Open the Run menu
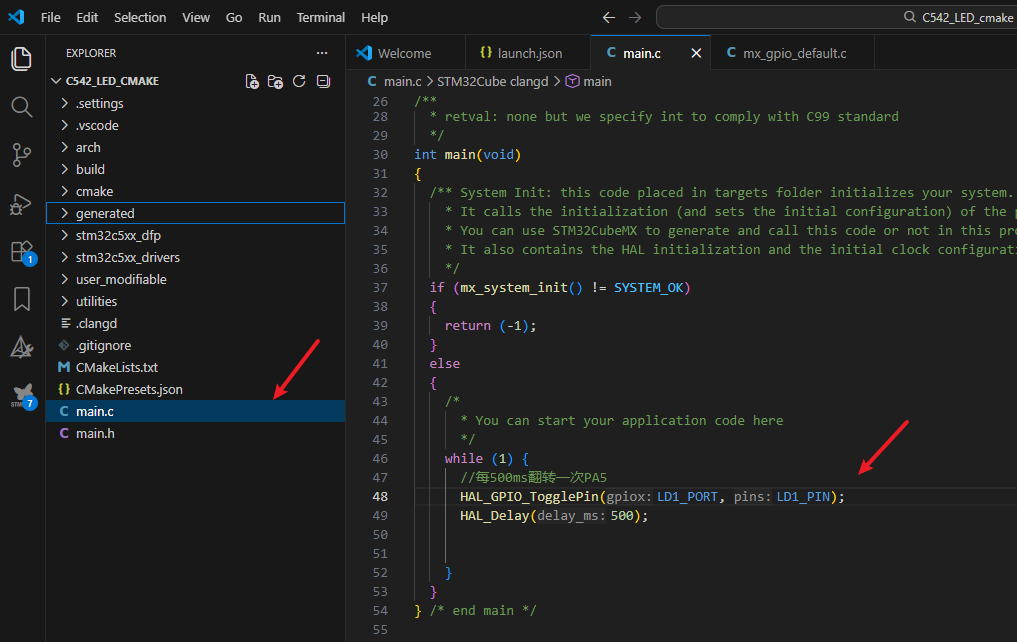1017x642 pixels. [269, 18]
